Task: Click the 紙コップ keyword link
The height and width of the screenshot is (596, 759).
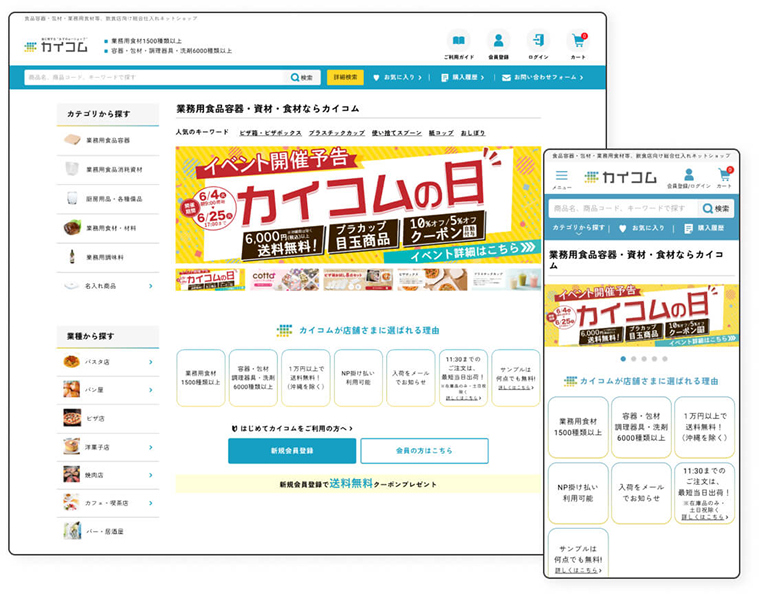Action: coord(441,133)
